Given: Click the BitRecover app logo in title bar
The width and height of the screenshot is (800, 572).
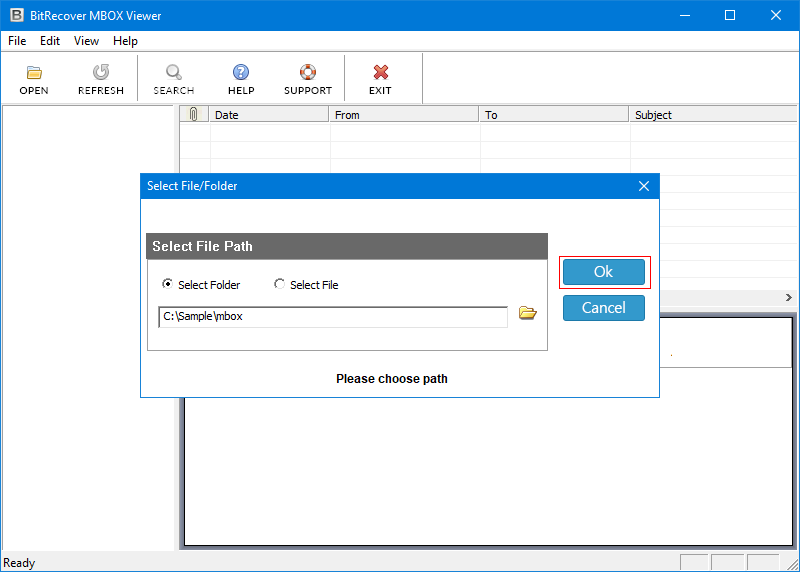Looking at the screenshot, I should click(17, 15).
